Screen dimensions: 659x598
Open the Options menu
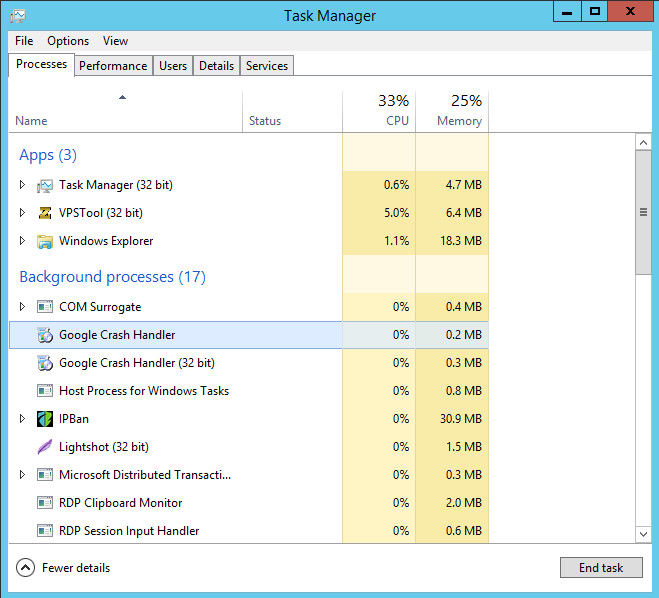pyautogui.click(x=68, y=41)
